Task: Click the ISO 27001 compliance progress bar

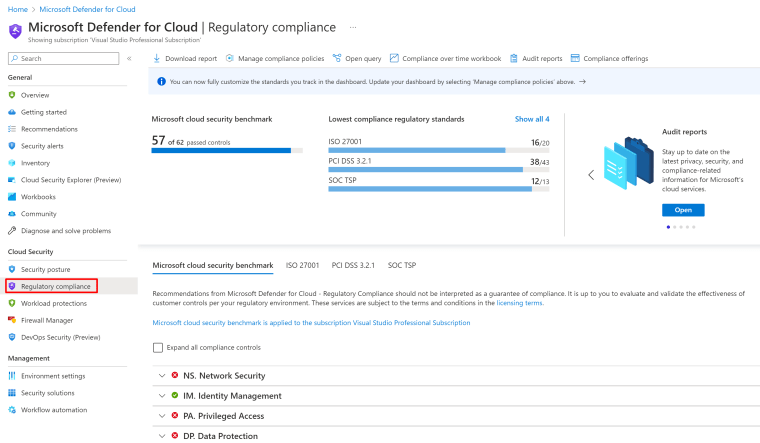Action: point(439,150)
